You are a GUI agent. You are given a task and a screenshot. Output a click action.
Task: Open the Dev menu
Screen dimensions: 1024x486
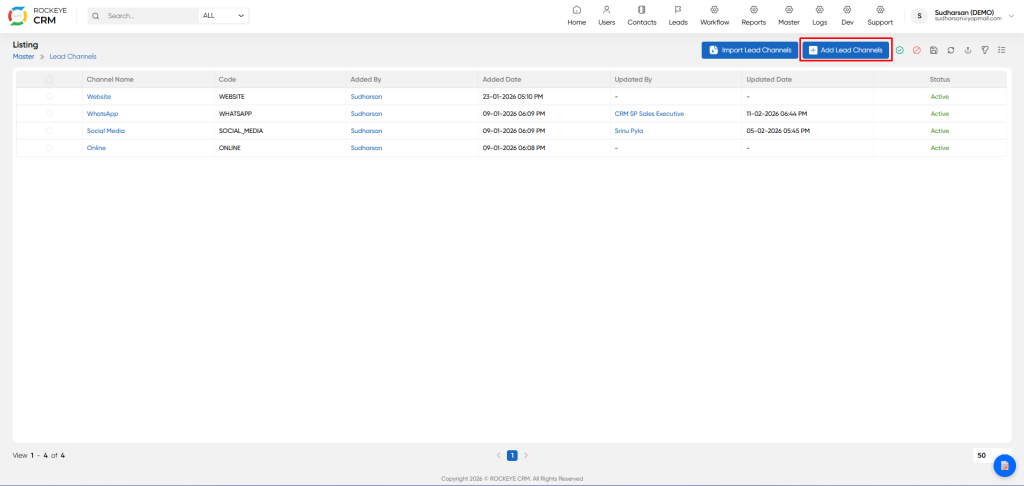coord(847,16)
